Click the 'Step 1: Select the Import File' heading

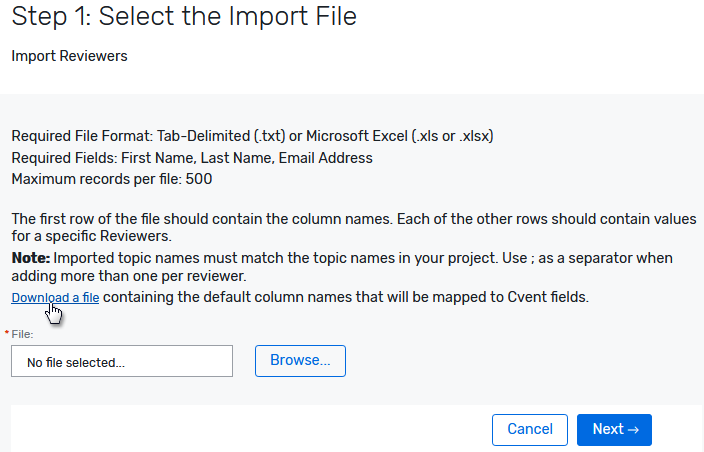184,17
